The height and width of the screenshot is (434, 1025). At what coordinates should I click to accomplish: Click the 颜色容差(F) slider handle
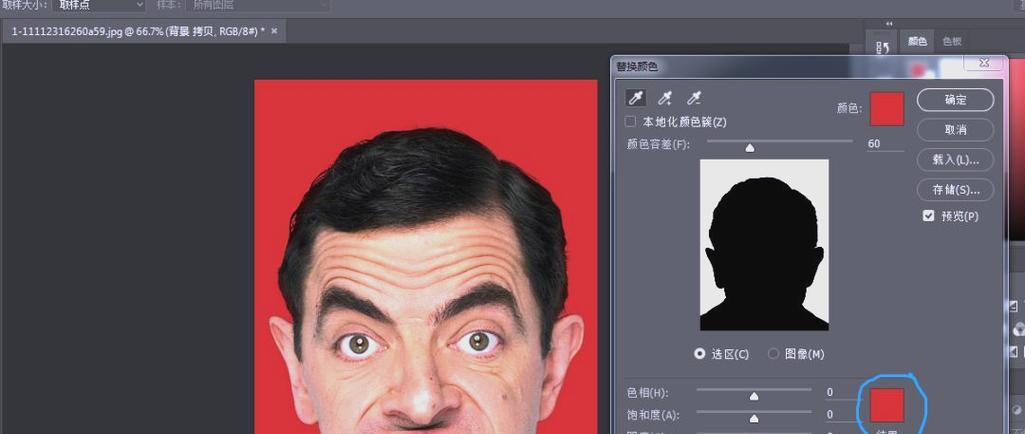tap(750, 148)
